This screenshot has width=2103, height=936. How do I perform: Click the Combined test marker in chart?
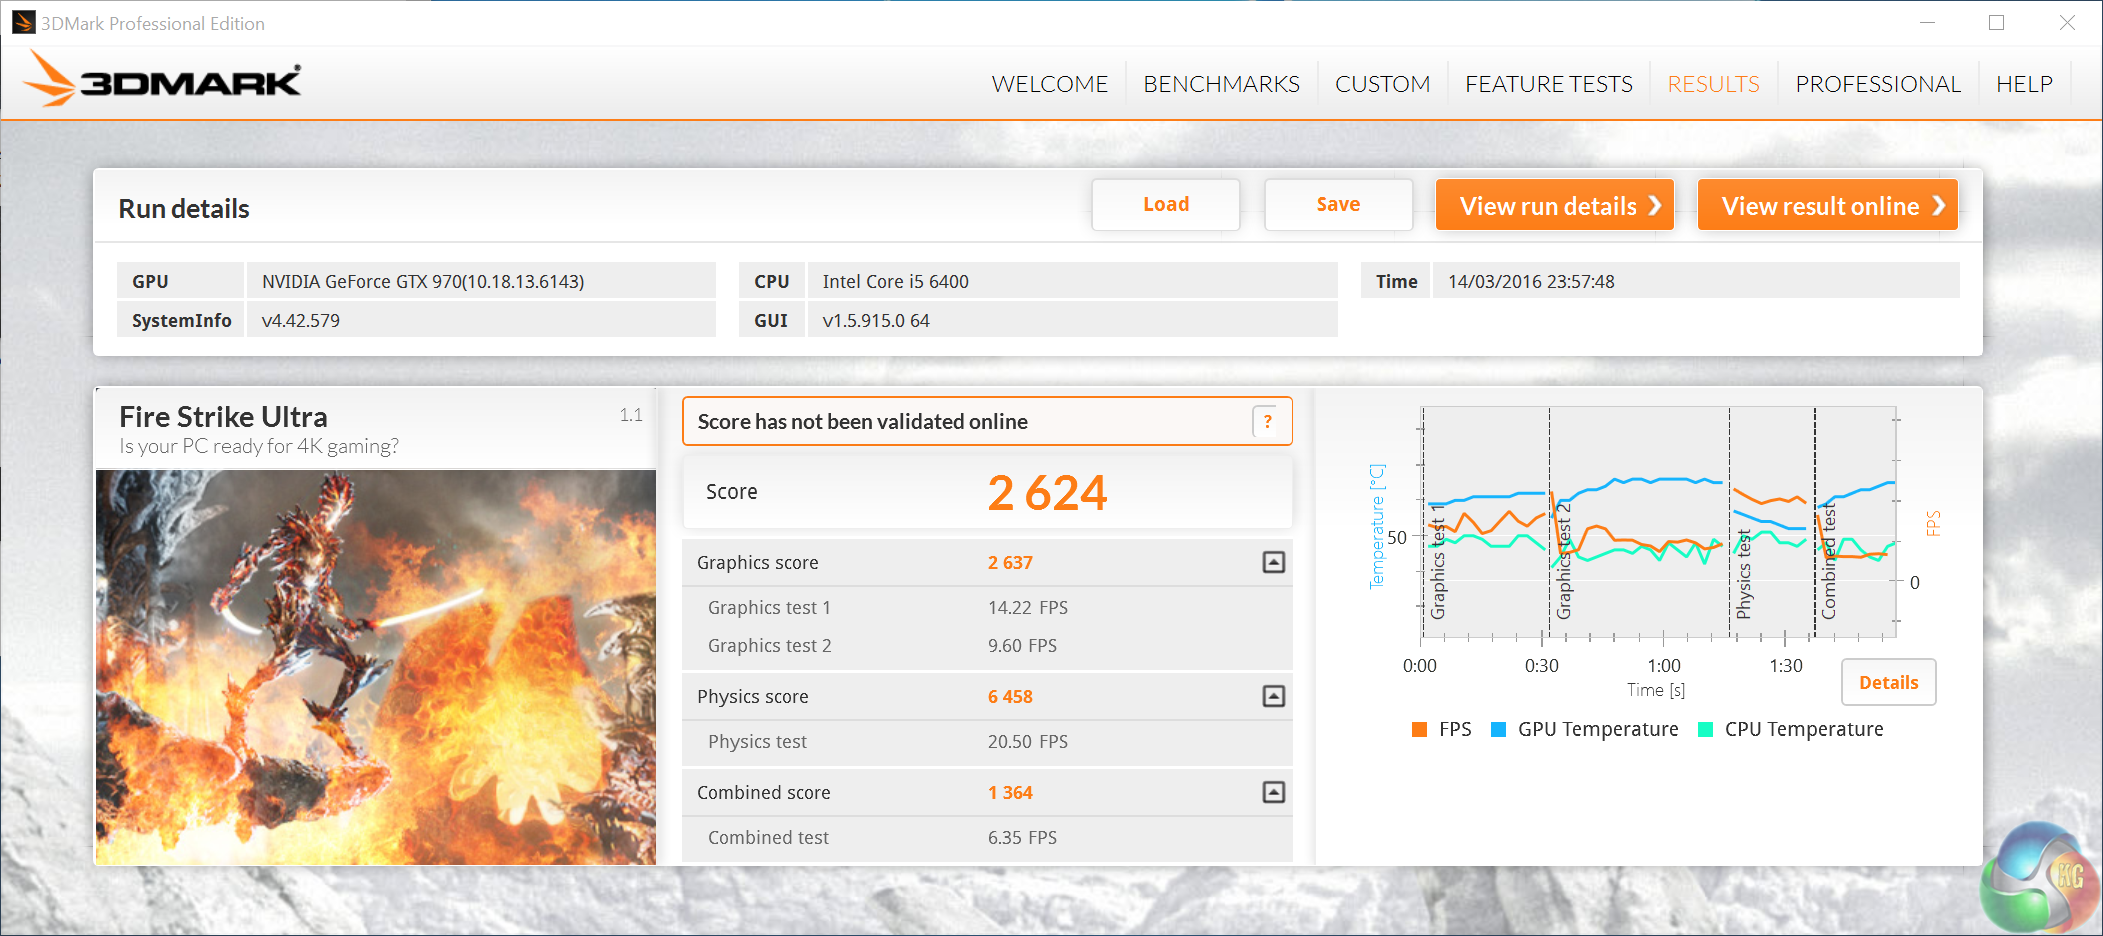coord(1828,562)
